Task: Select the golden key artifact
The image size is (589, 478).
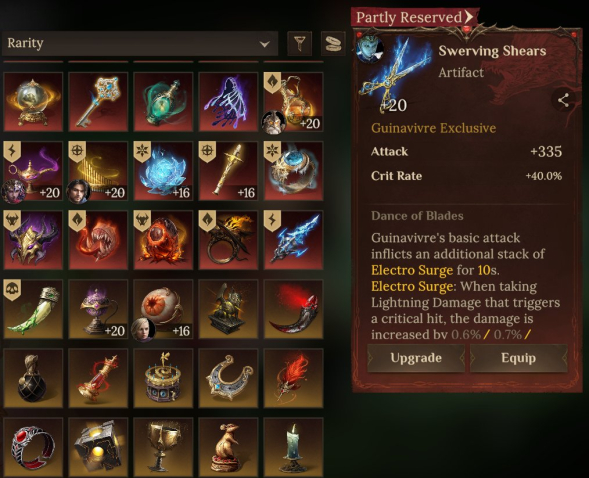Action: (x=98, y=102)
